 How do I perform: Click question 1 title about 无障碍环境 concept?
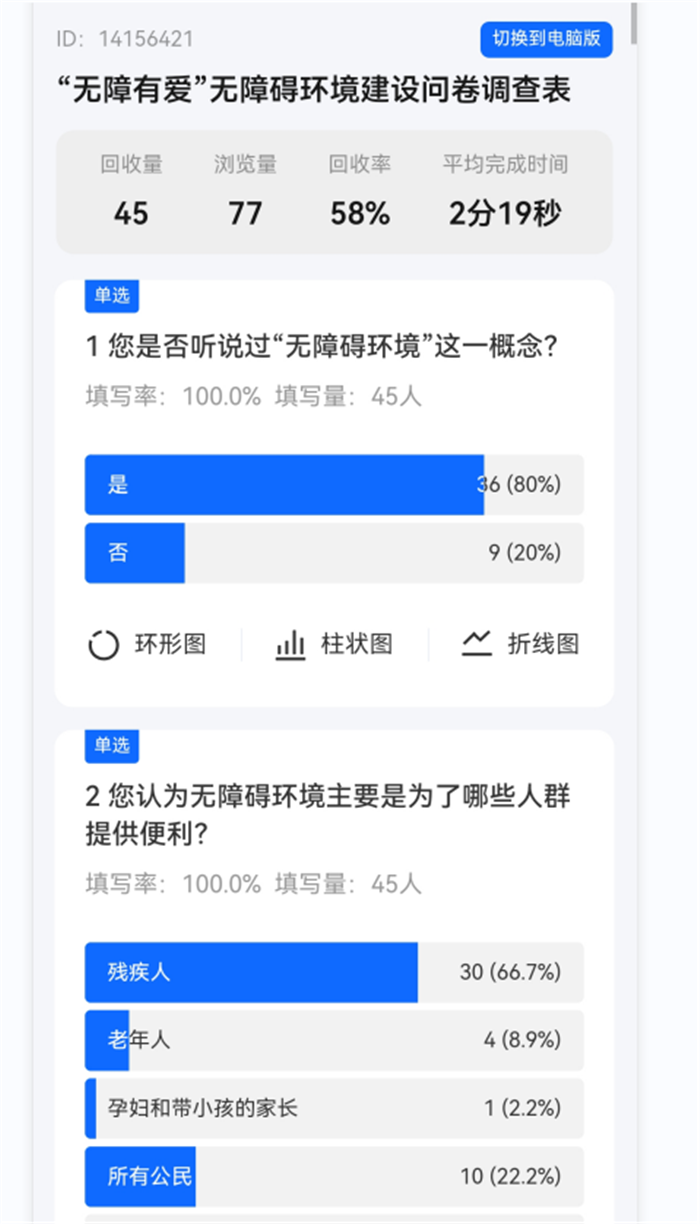click(321, 347)
